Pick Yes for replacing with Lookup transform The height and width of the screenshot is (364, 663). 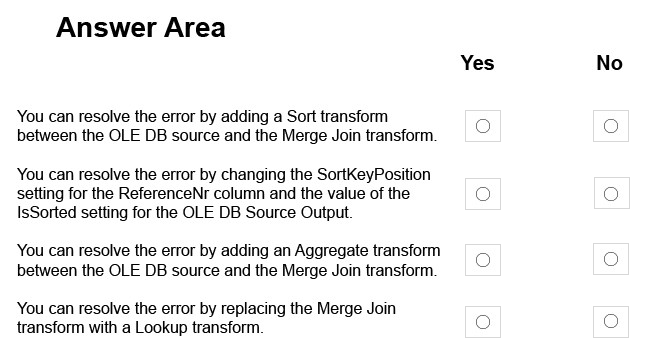[483, 322]
